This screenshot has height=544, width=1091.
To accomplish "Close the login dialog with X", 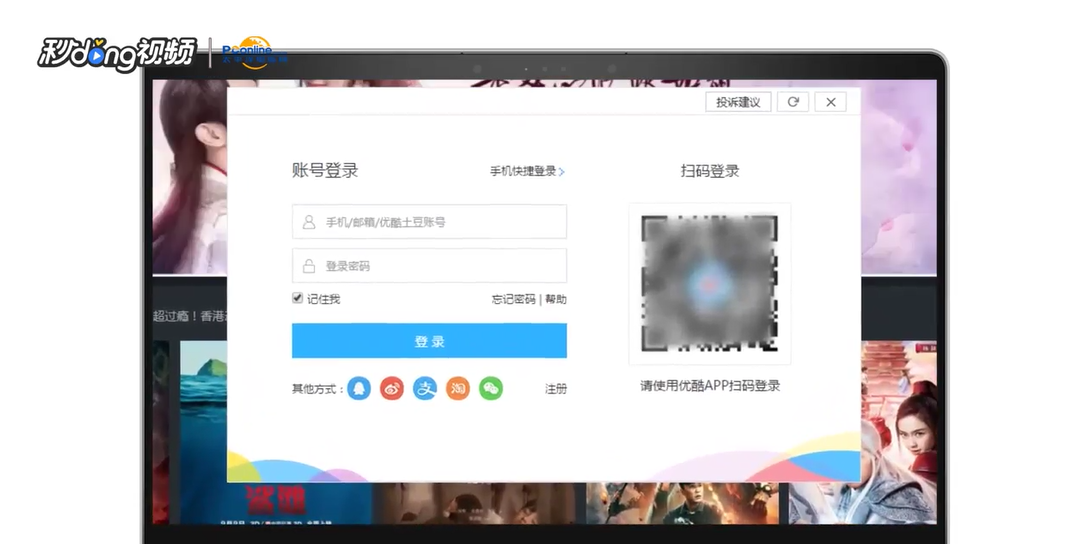I will [x=831, y=102].
